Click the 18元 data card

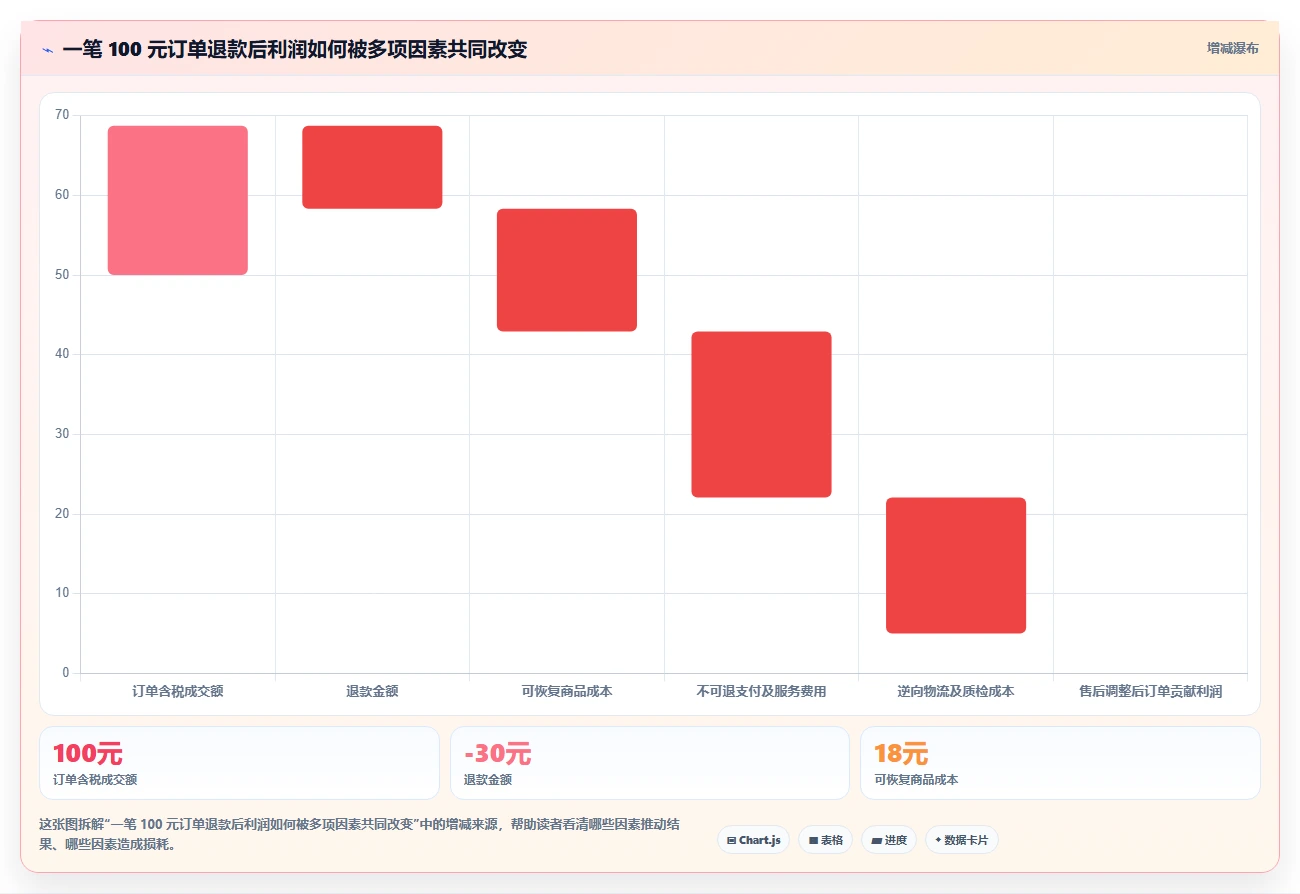[x=1060, y=763]
